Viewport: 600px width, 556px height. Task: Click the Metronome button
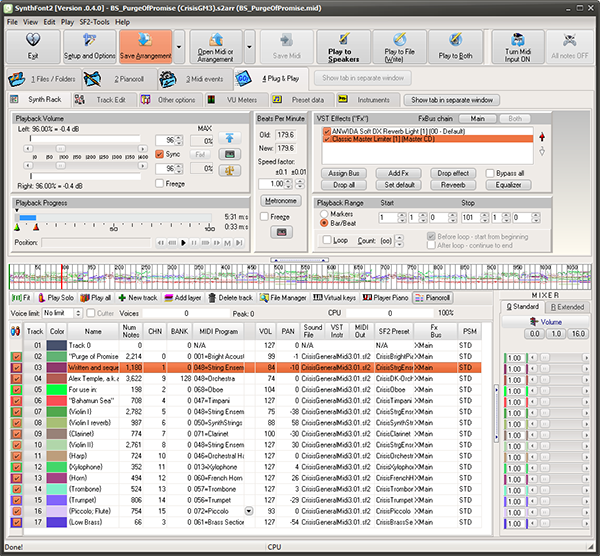pos(280,200)
